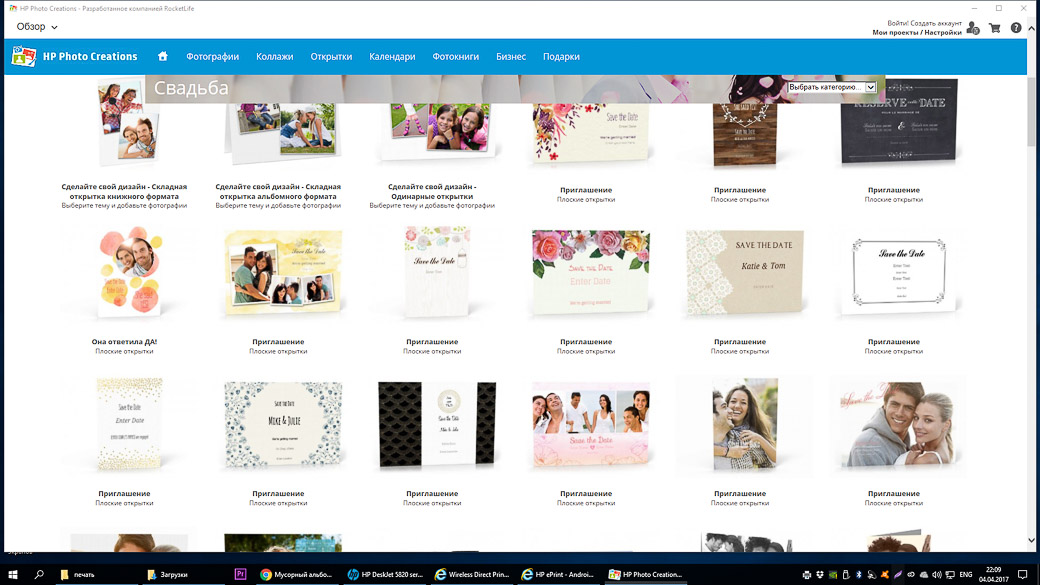Select the gold confetti Enter Date card
The height and width of the screenshot is (585, 1040).
coord(129,424)
